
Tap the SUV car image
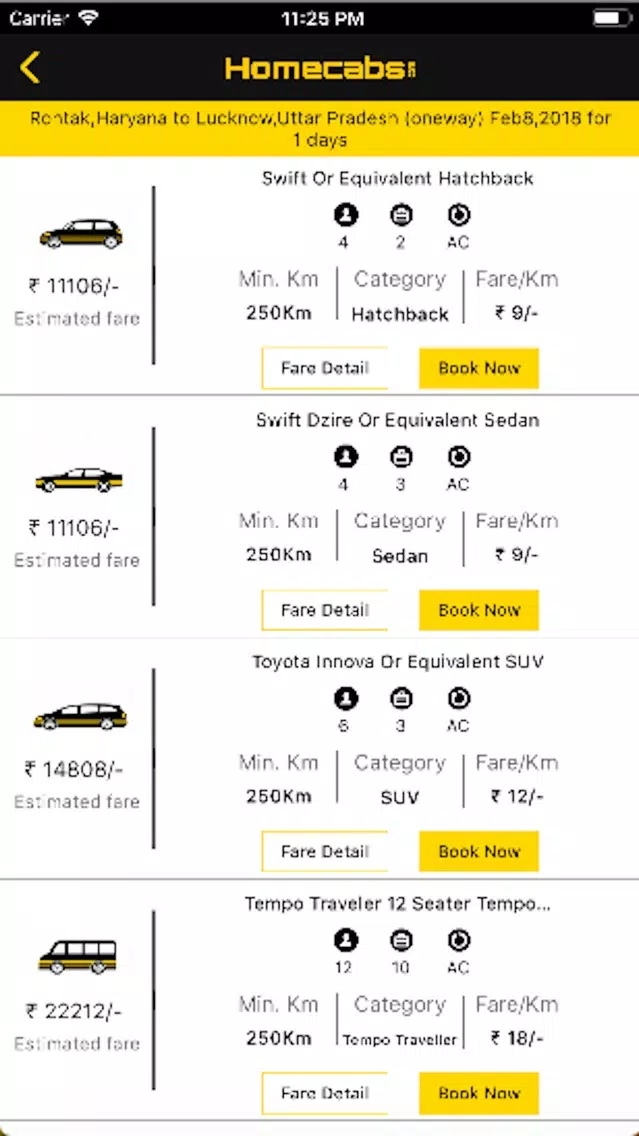pos(80,716)
